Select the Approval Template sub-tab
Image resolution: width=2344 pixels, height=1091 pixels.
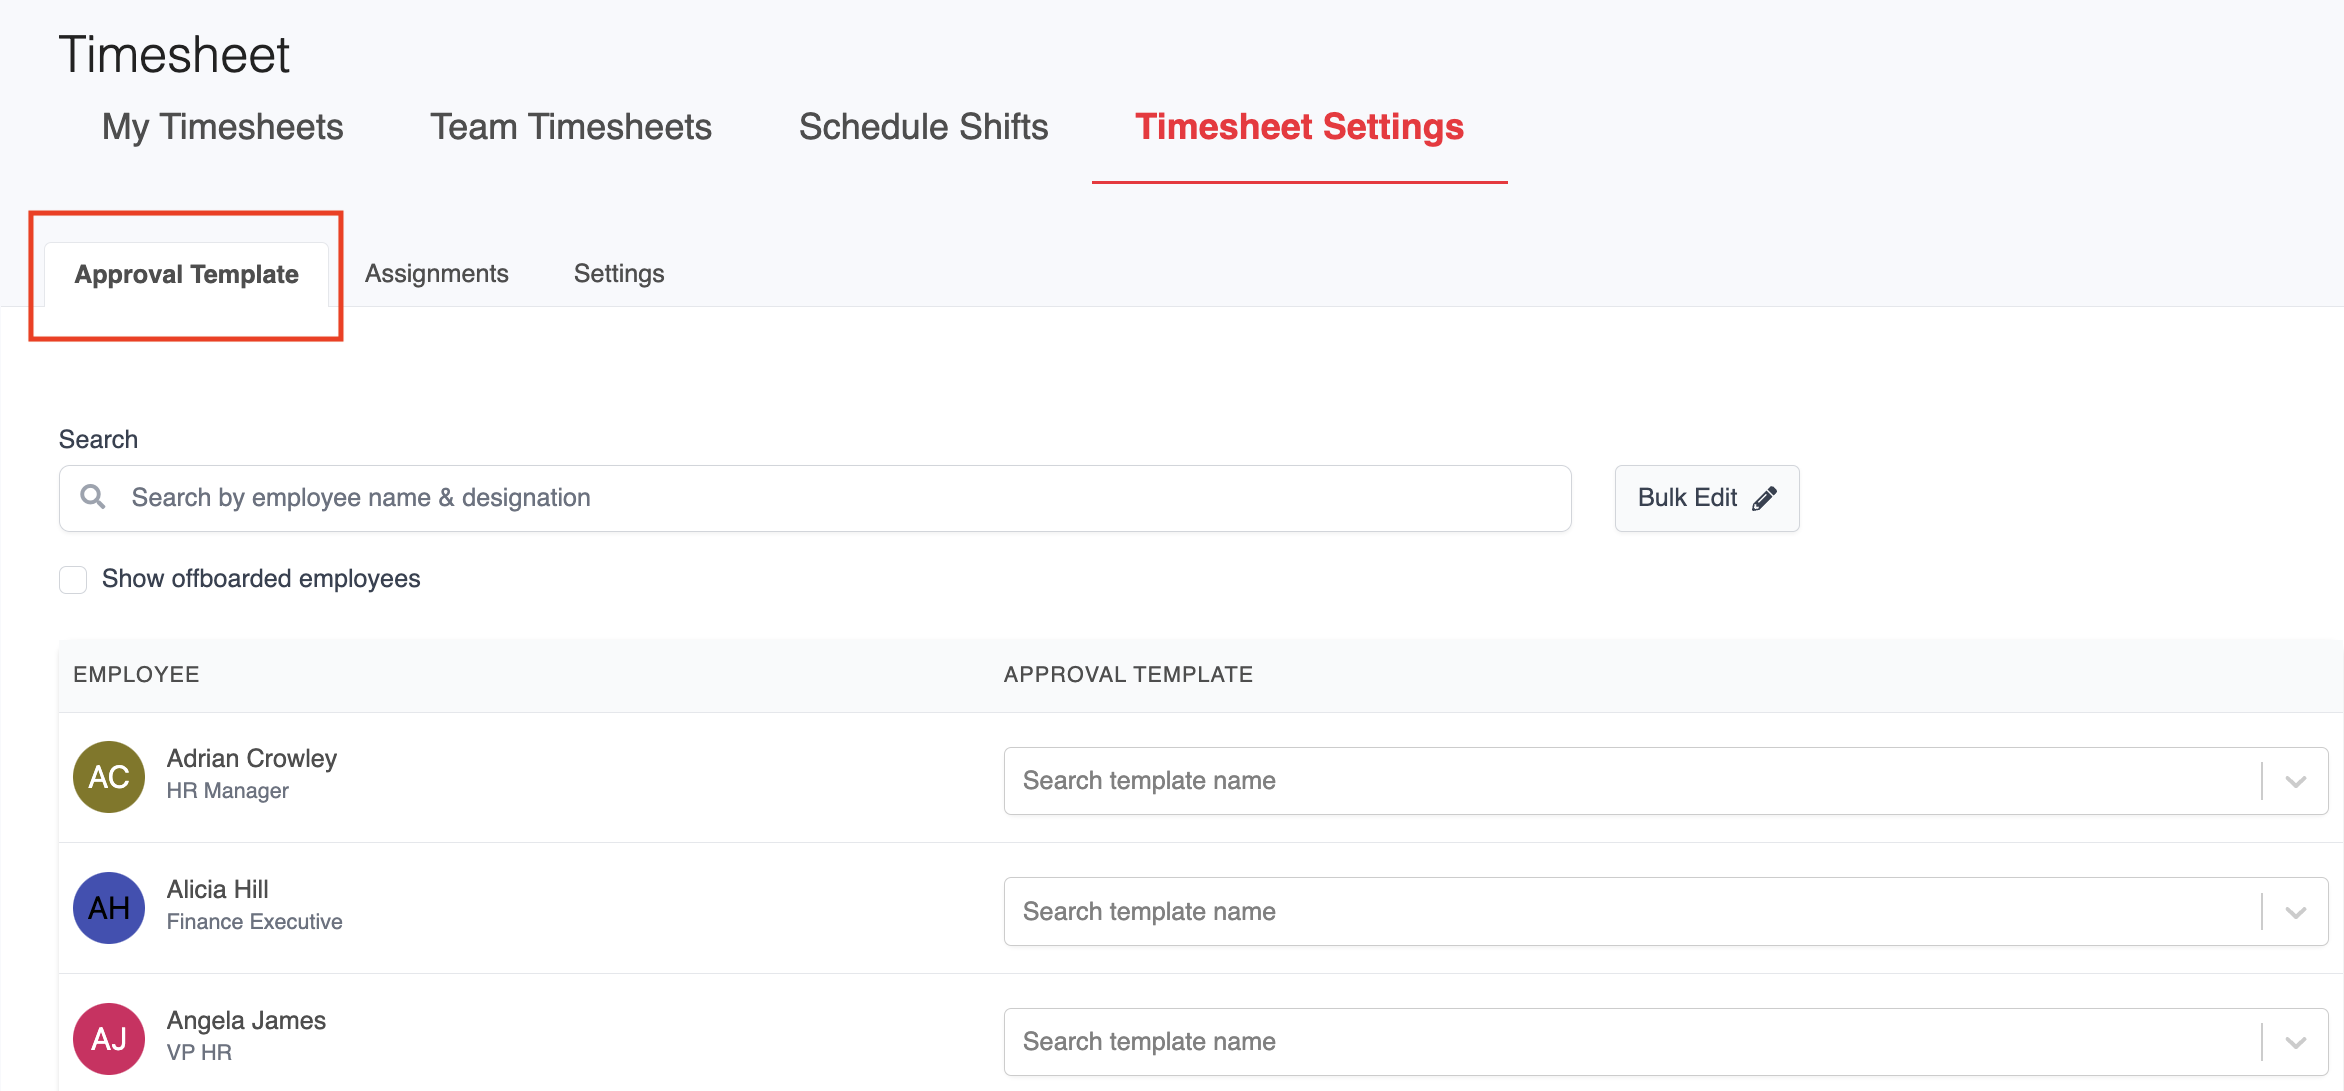point(187,274)
